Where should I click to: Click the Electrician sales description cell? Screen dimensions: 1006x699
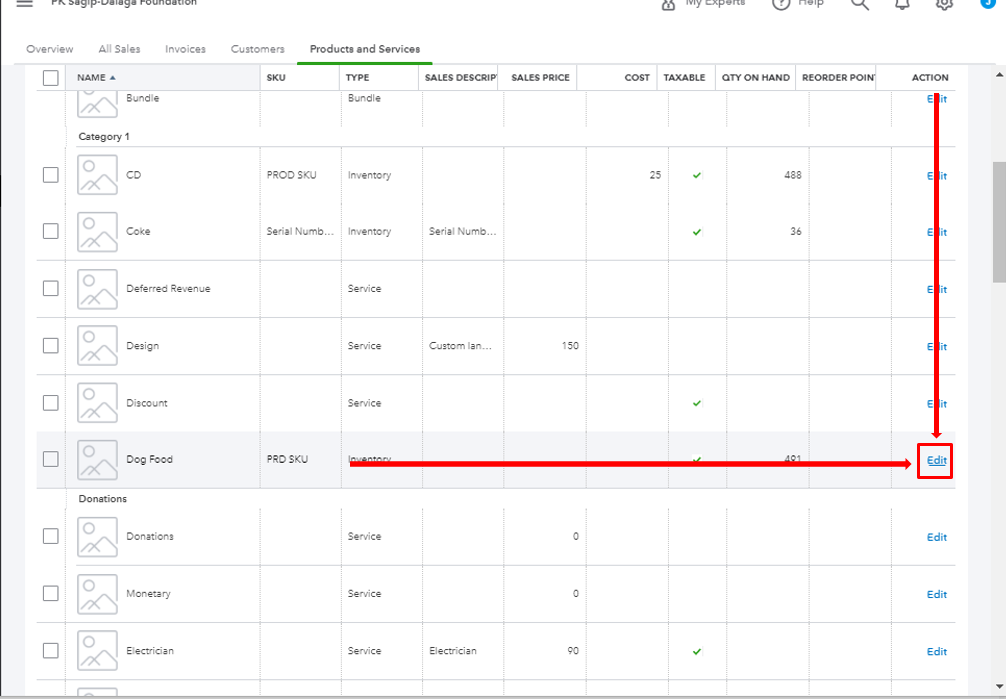453,650
